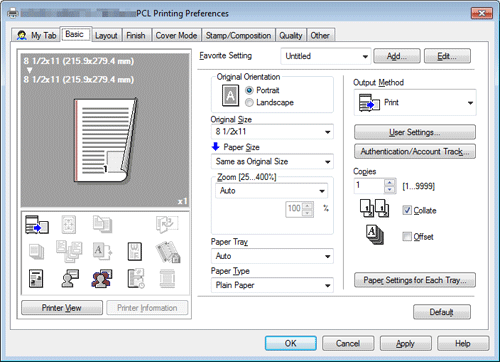
Task: Switch to the Layout tab
Action: [106, 35]
